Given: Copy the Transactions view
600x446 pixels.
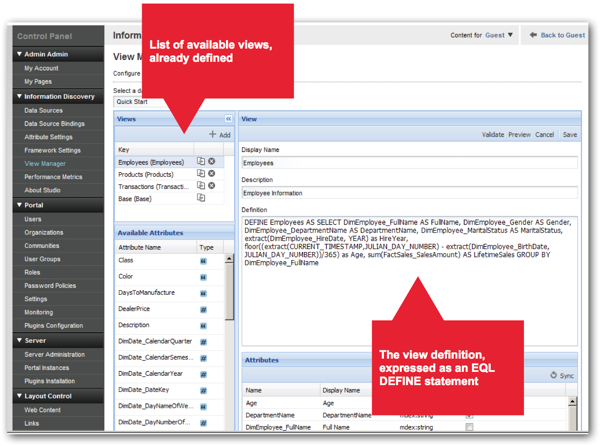Looking at the screenshot, I should coord(201,186).
